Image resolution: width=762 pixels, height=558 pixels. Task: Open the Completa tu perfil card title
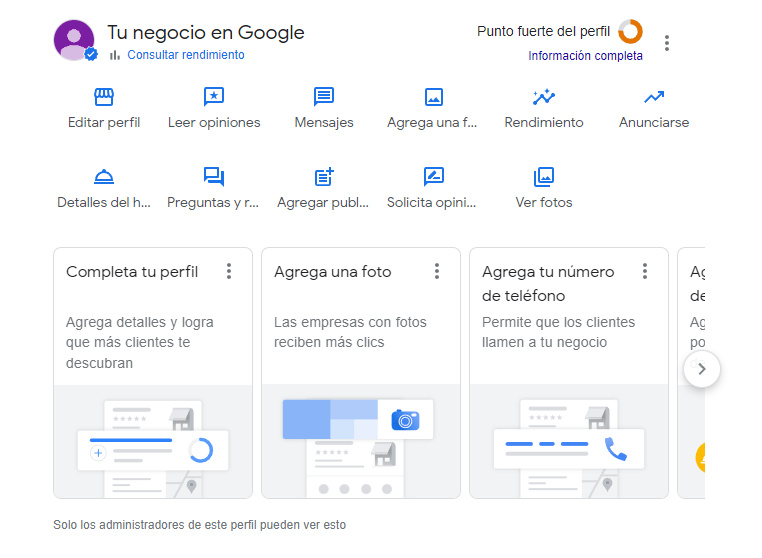pyautogui.click(x=132, y=272)
